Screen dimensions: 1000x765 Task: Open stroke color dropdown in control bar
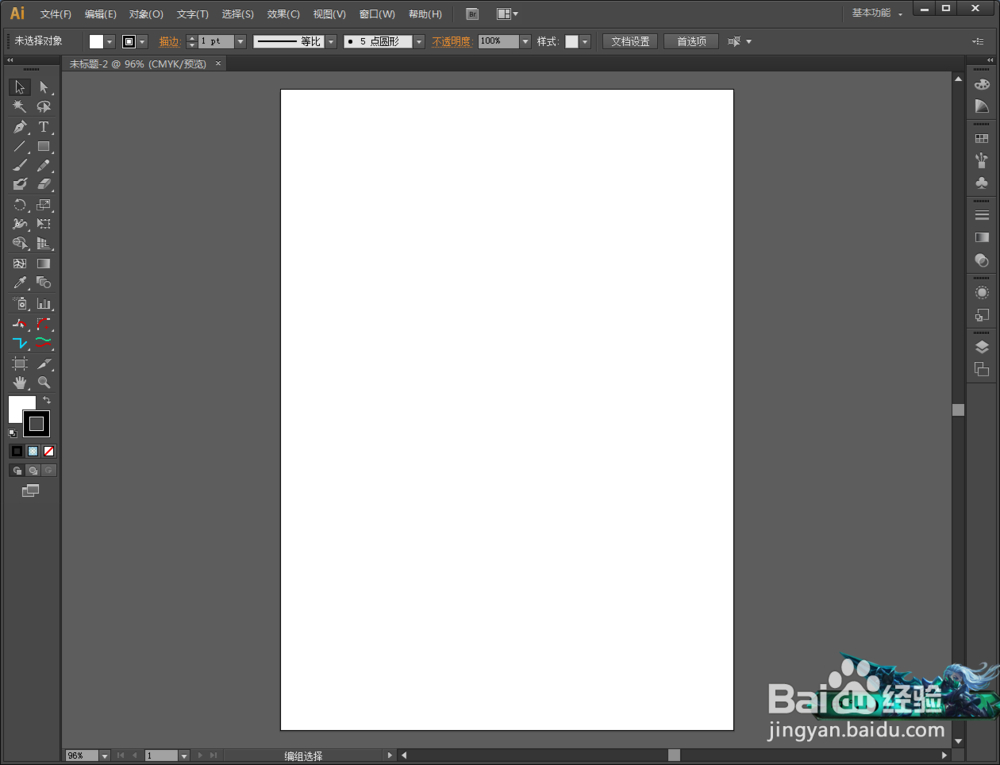coord(142,41)
